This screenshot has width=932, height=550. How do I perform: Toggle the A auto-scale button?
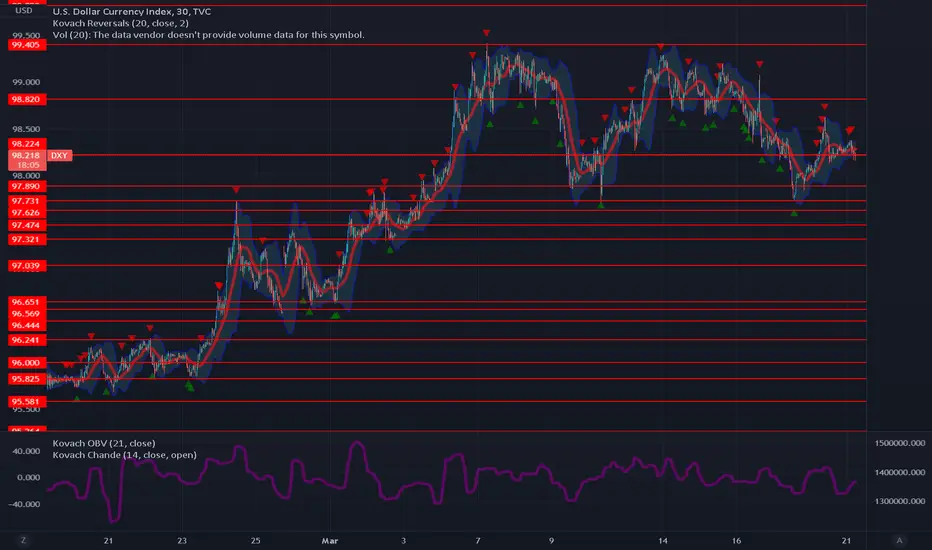click(x=899, y=540)
